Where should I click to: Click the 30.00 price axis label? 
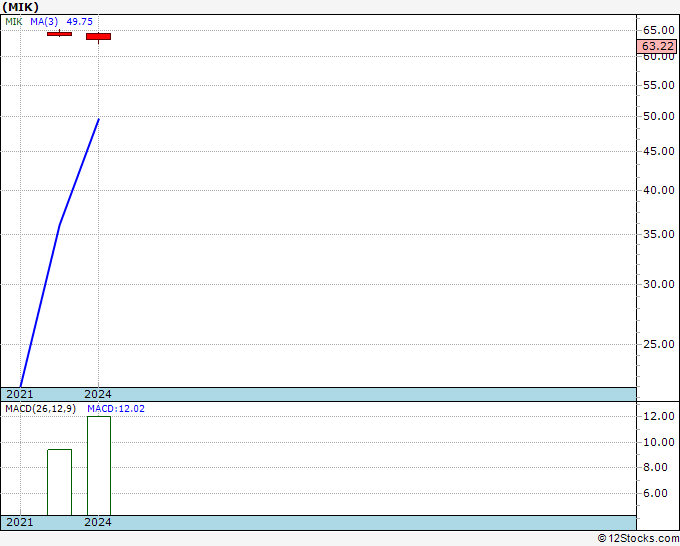[x=659, y=284]
